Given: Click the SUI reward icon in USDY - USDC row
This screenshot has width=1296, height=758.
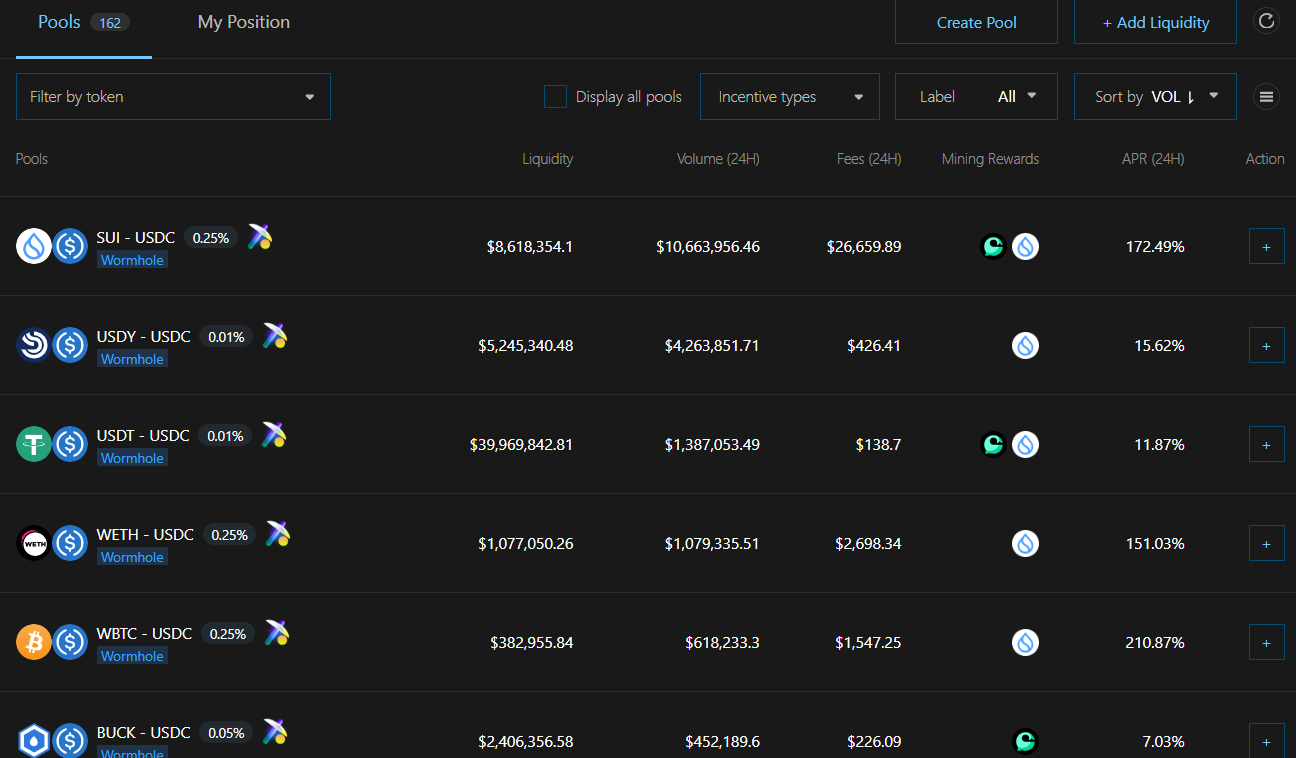Looking at the screenshot, I should tap(1025, 345).
